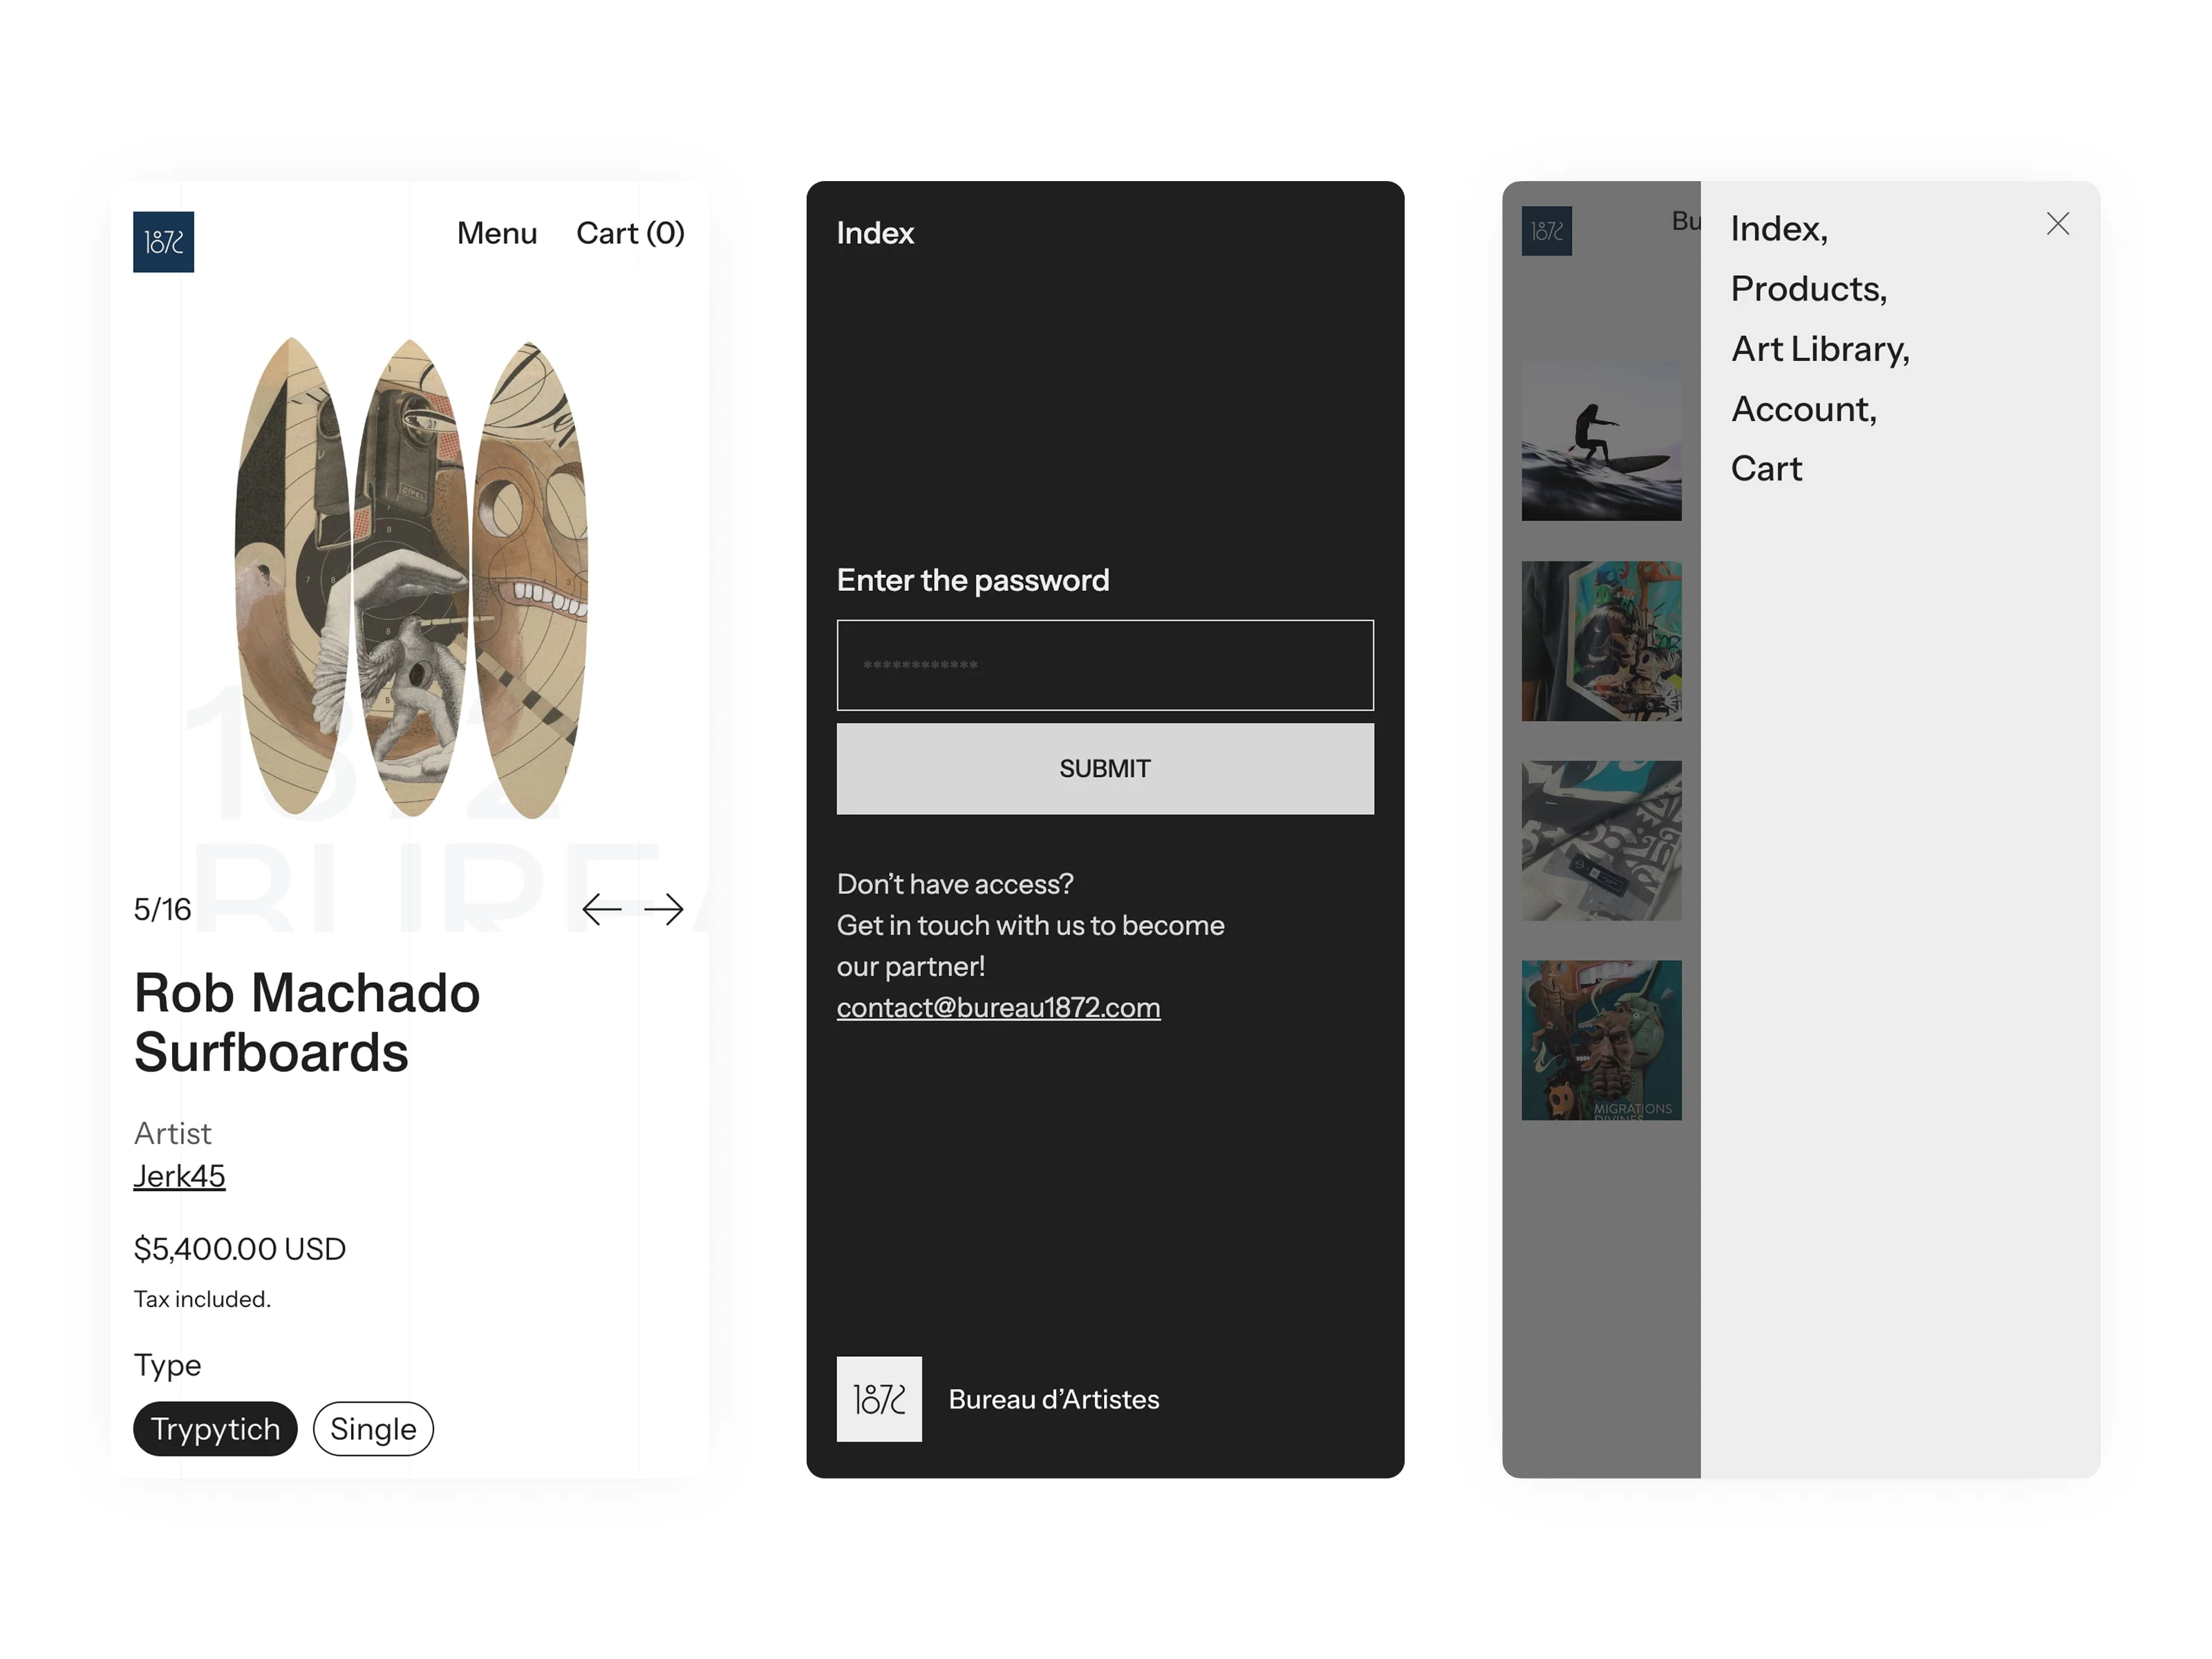Open the Jerk45 artist link
Screen dimensions: 2212x1659
click(x=180, y=1176)
